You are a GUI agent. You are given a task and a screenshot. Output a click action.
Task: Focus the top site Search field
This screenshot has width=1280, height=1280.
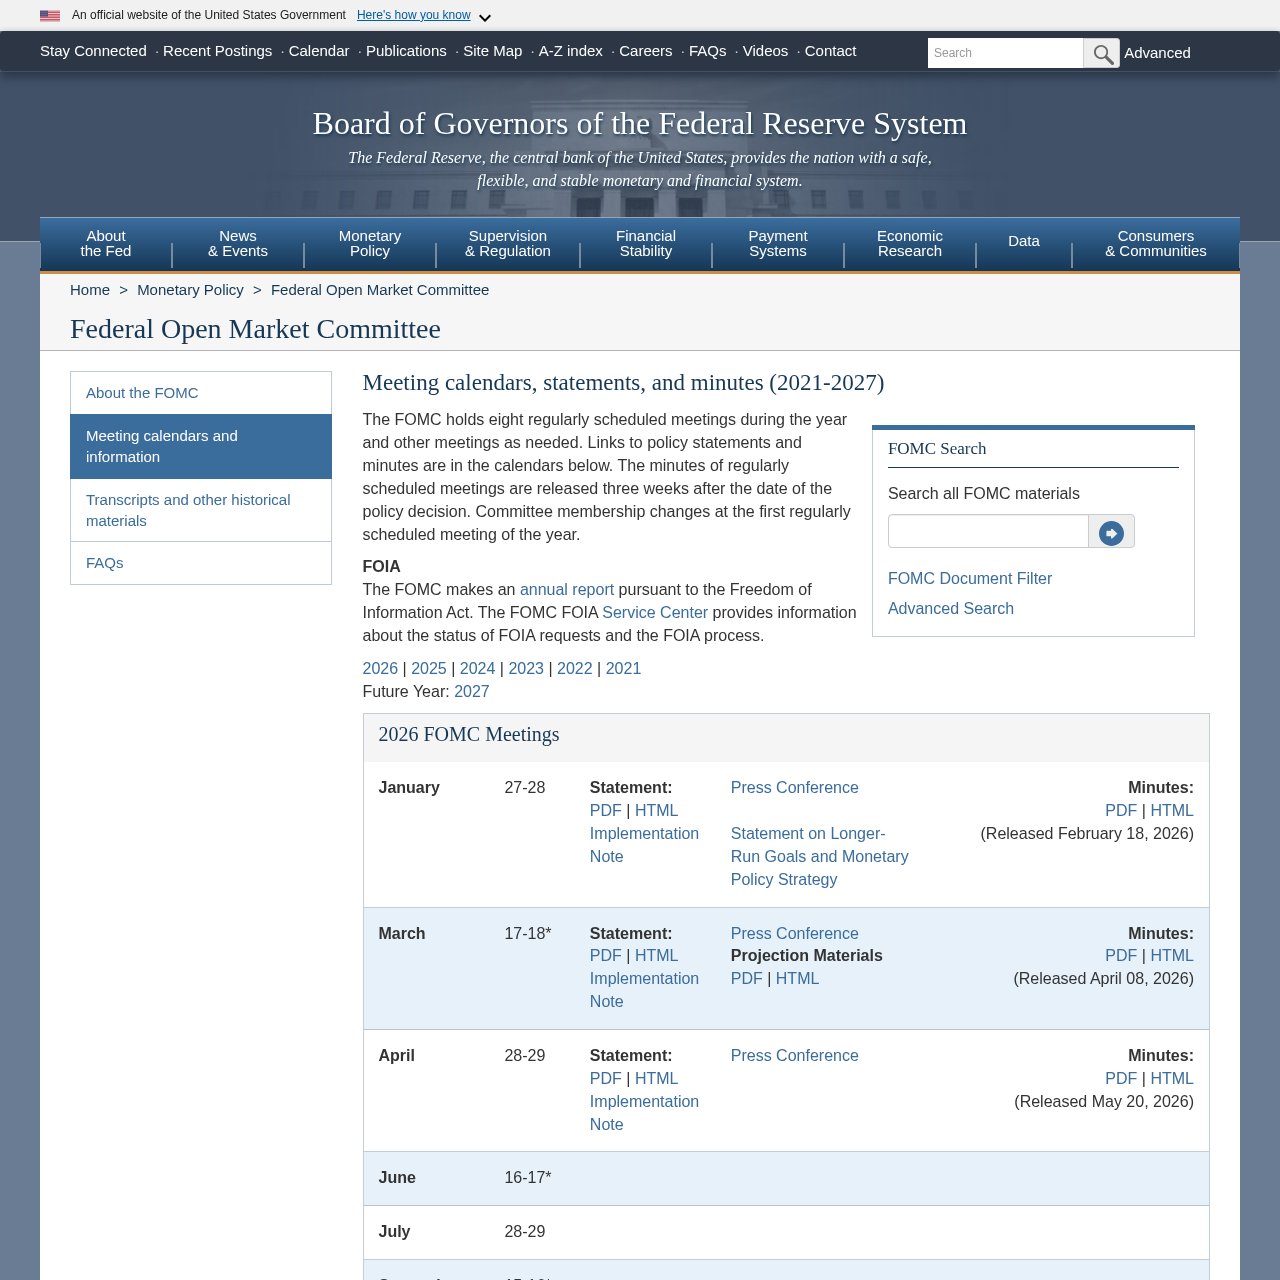[x=1005, y=53]
